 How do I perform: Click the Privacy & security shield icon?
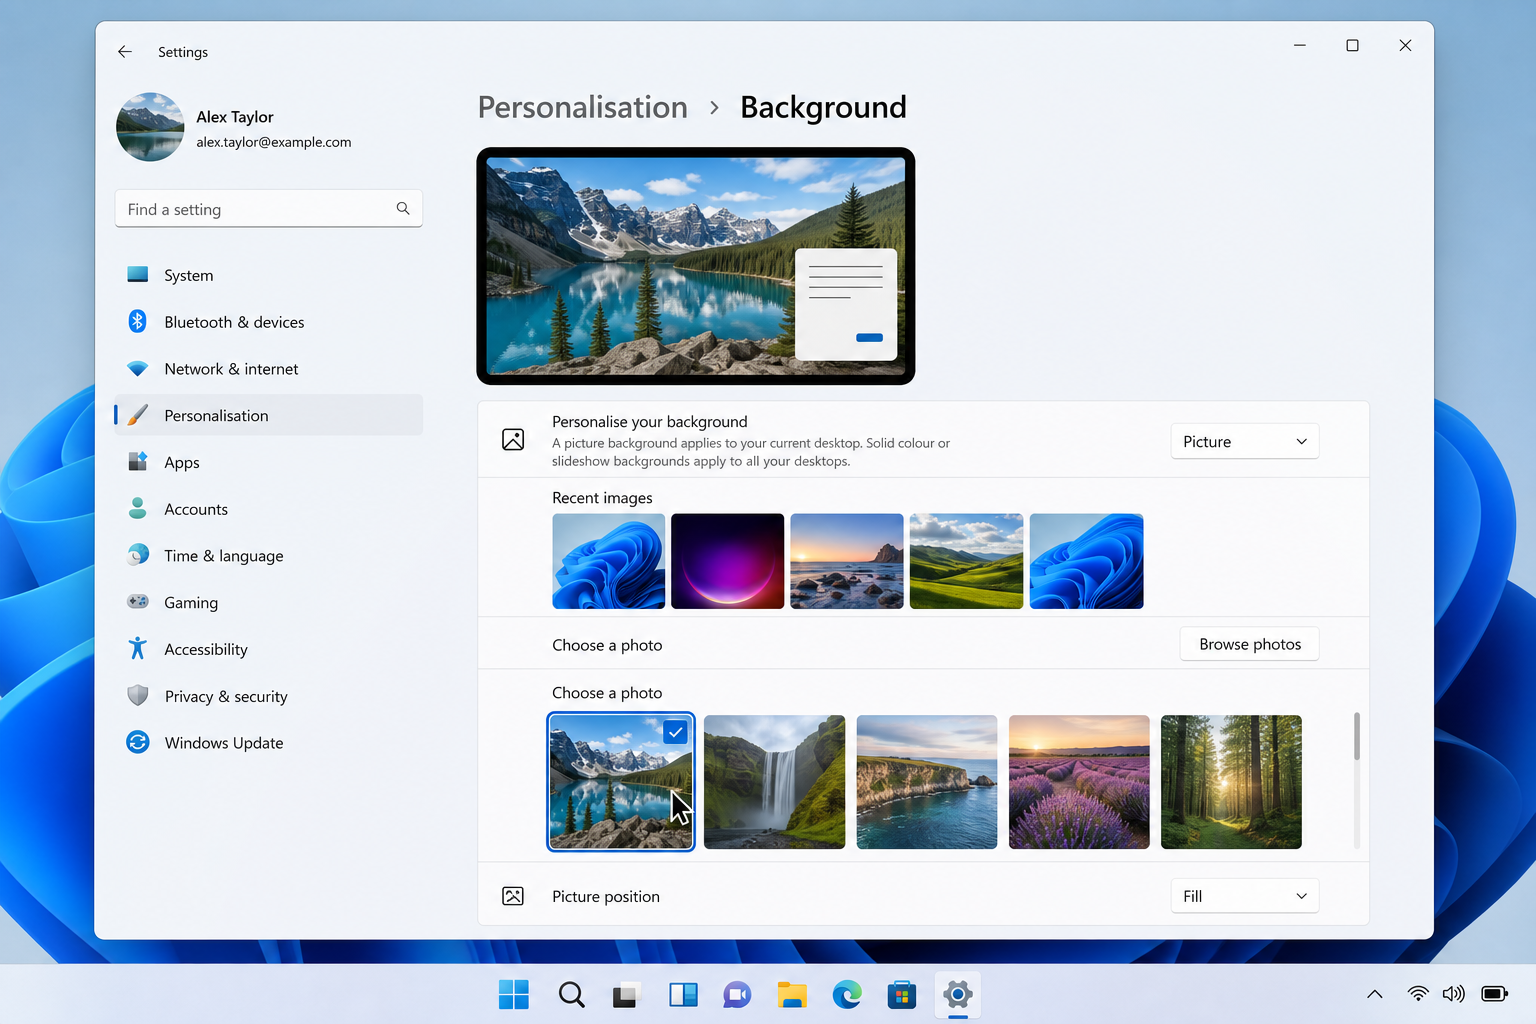click(138, 696)
